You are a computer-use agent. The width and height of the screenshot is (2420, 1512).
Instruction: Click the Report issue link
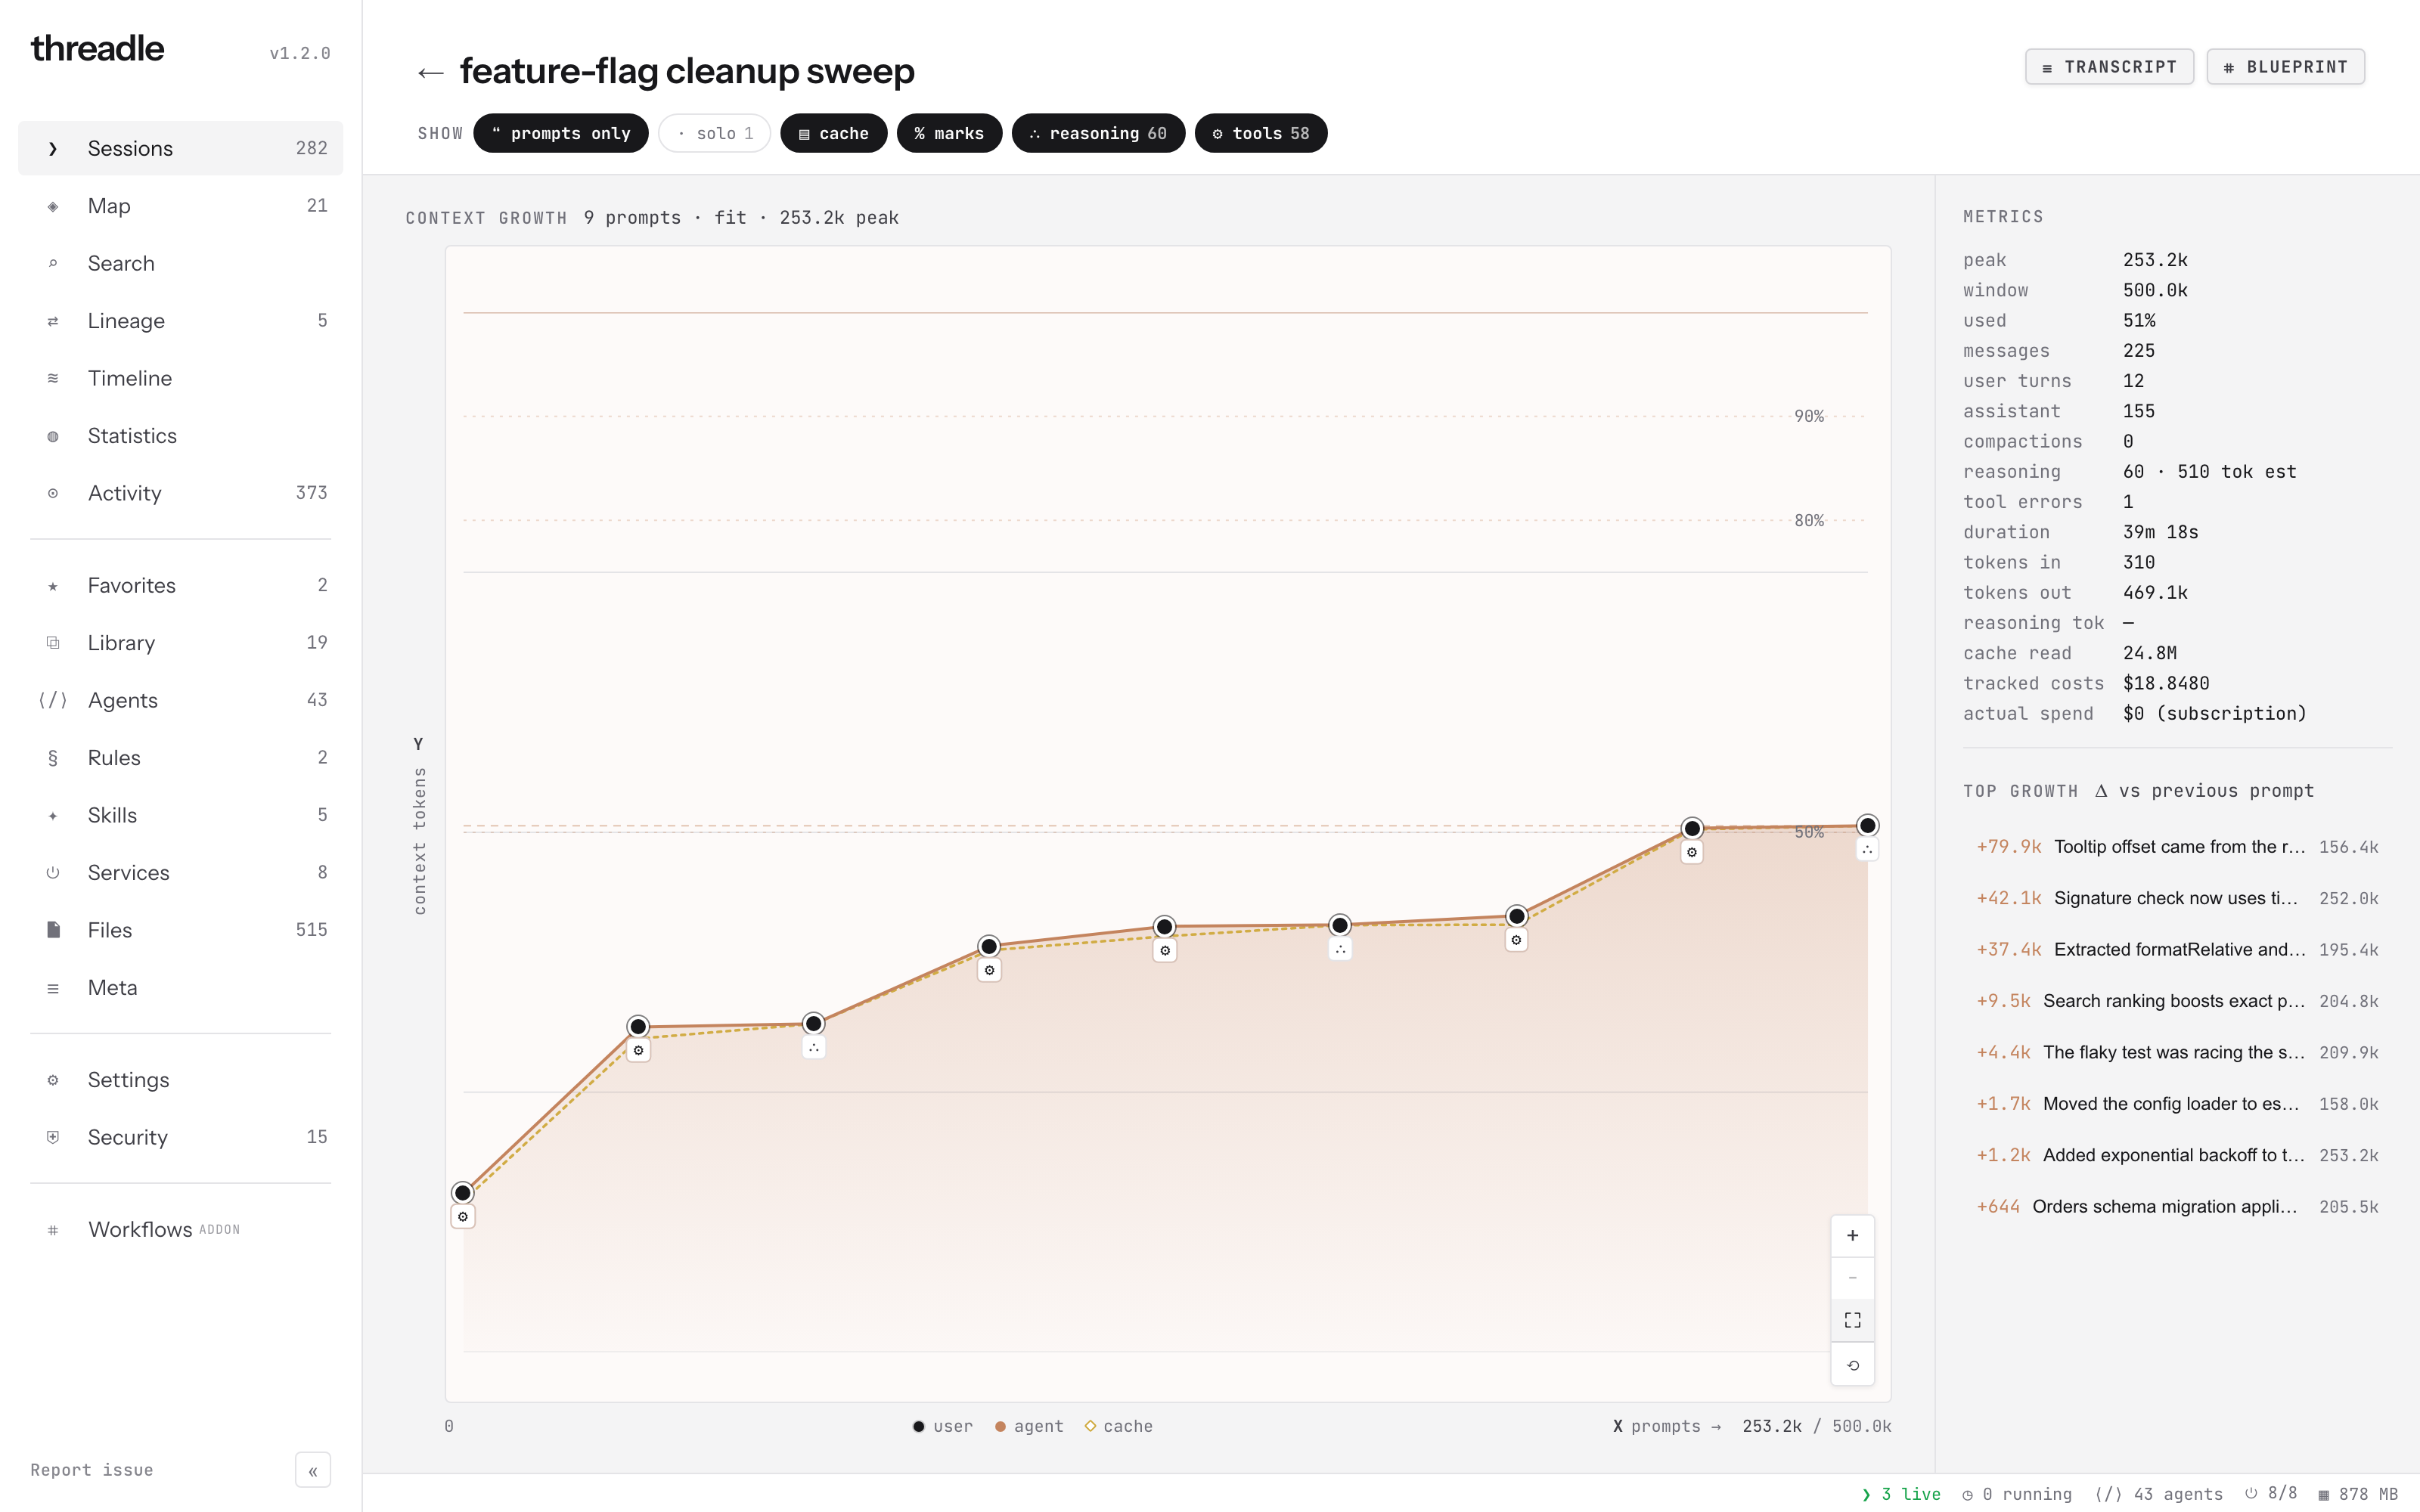pos(92,1470)
